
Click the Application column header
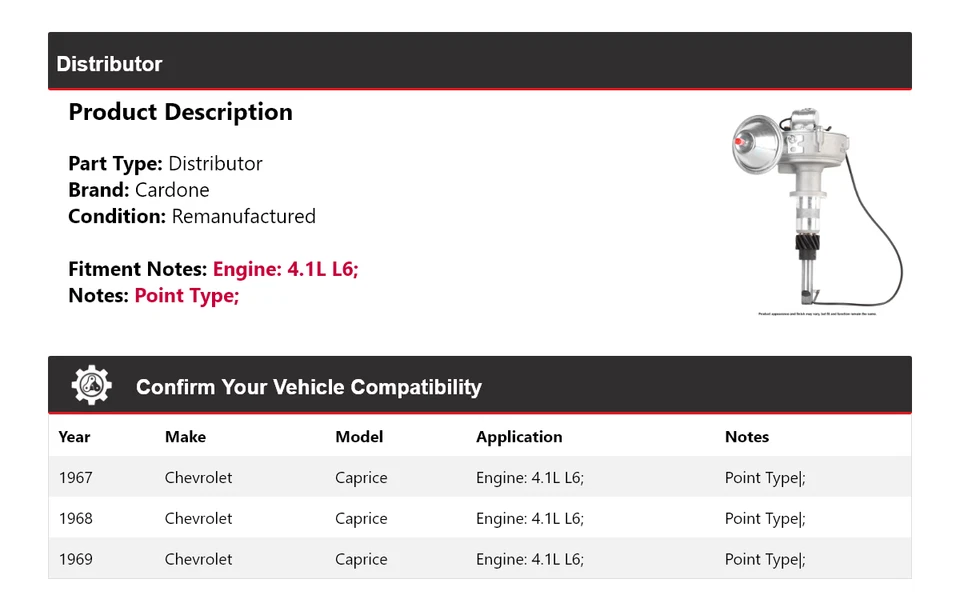click(x=519, y=437)
